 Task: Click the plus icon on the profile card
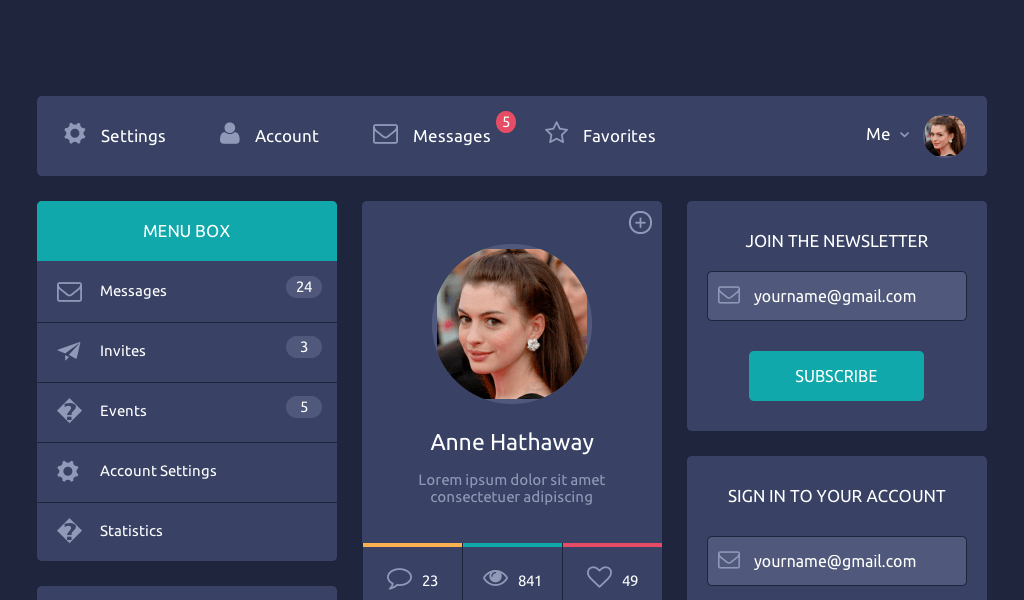(640, 222)
